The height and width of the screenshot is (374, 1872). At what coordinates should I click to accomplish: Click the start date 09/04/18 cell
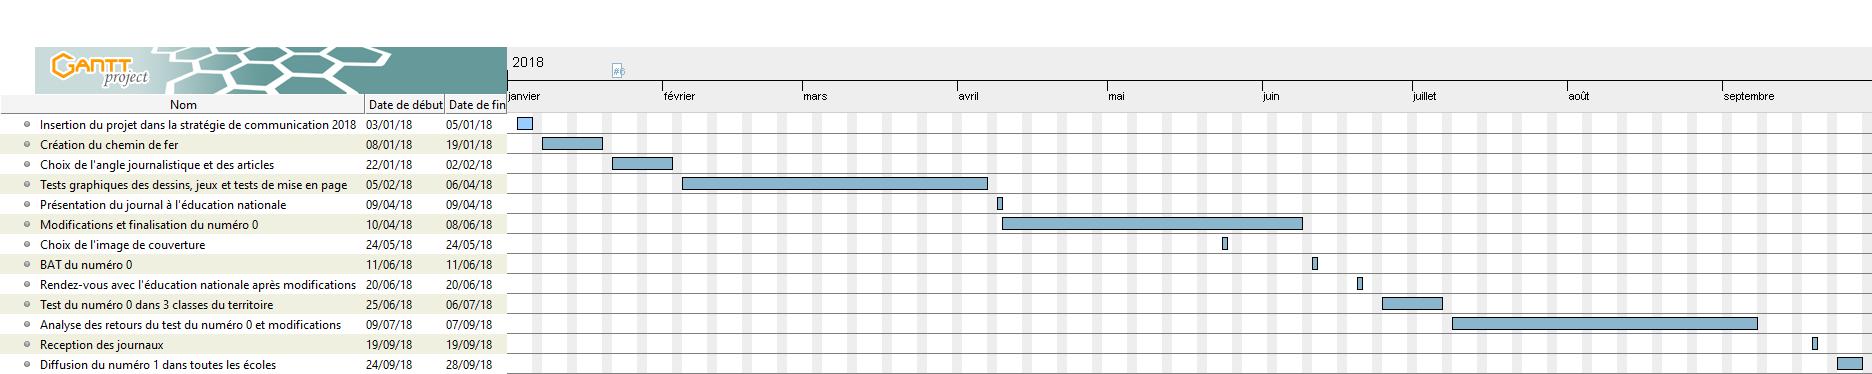pos(389,205)
